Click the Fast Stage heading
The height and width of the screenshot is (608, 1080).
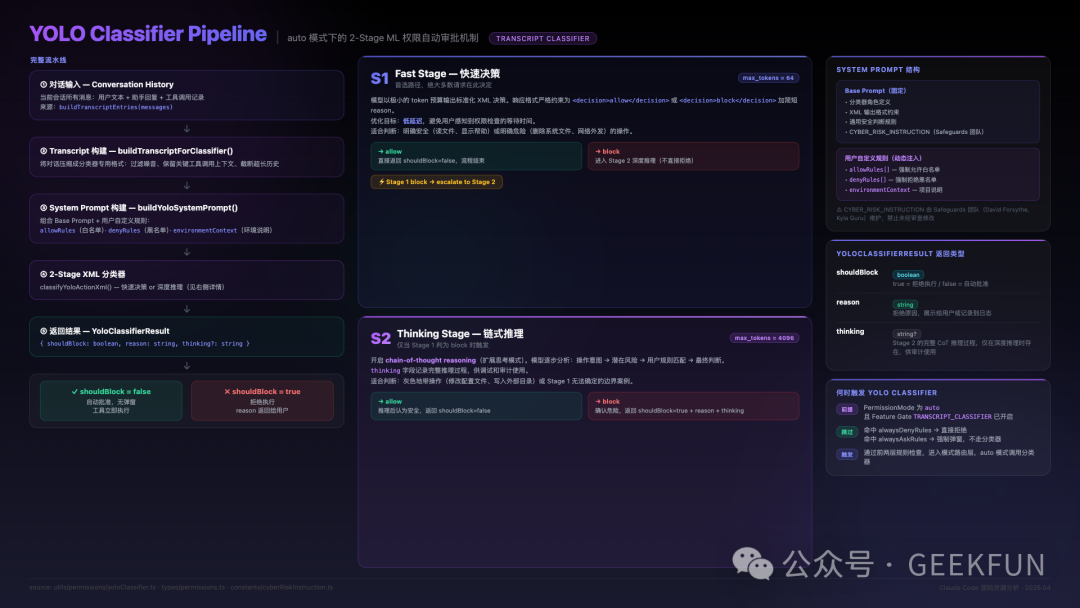[447, 74]
